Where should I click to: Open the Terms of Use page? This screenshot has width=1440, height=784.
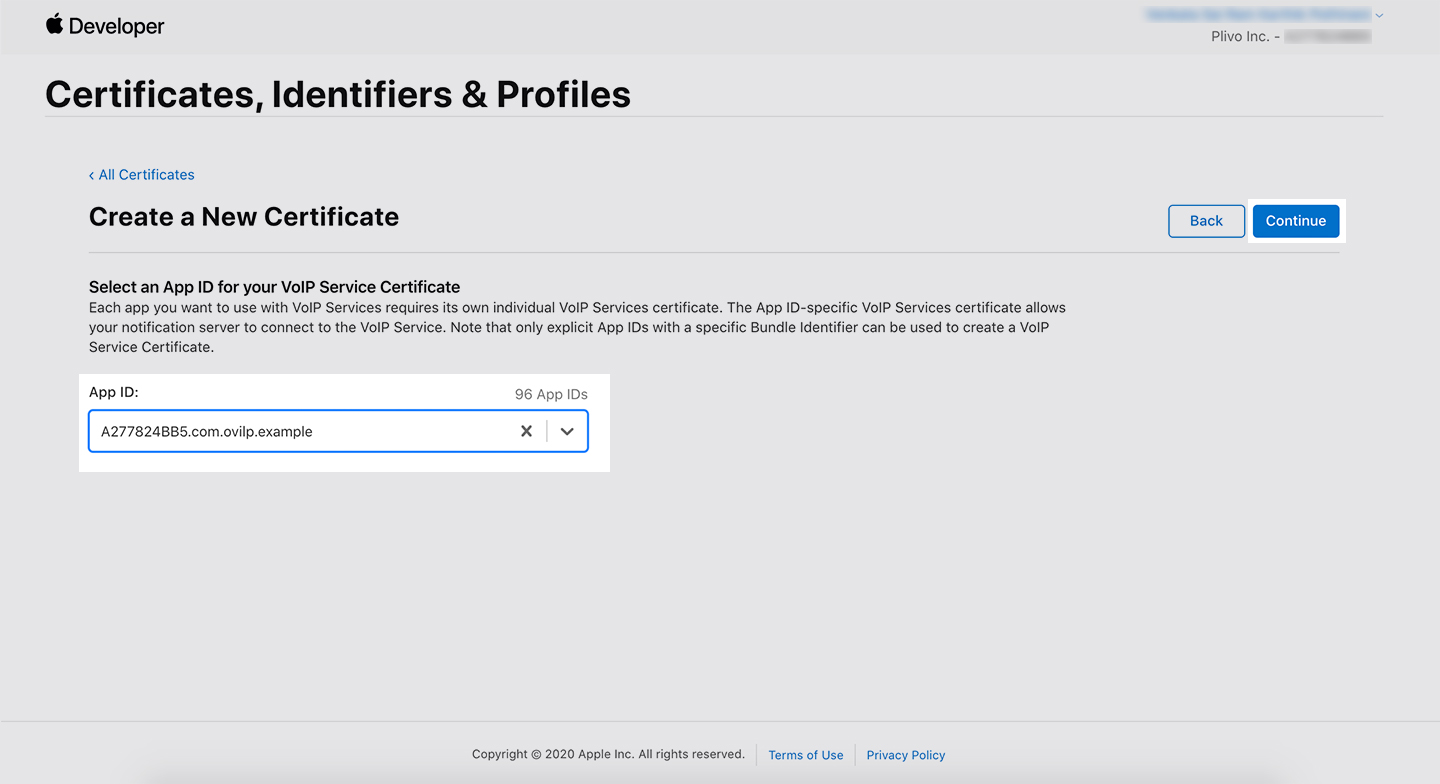click(805, 755)
